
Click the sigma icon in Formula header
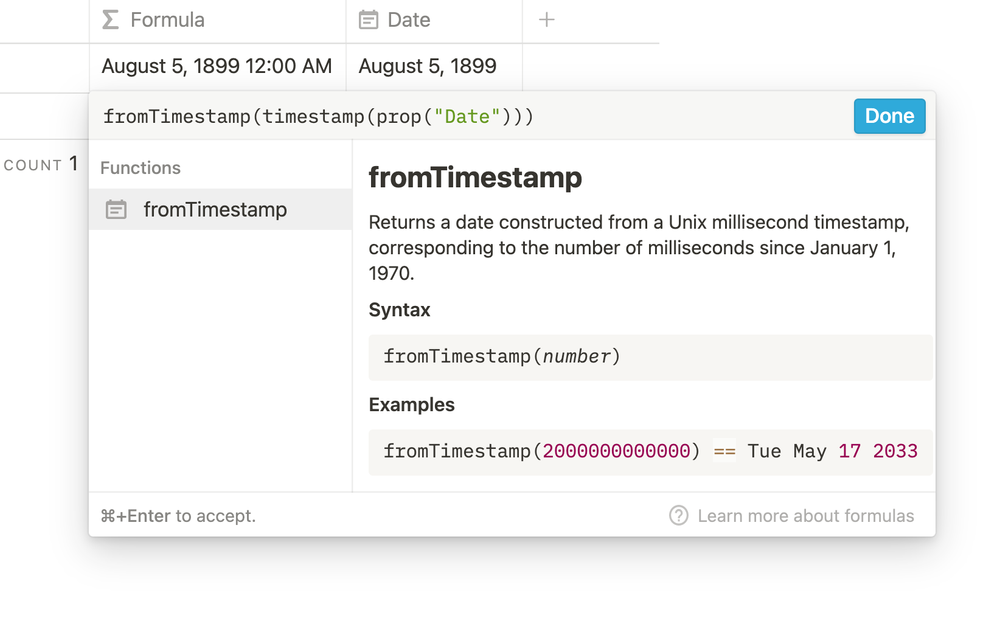(x=111, y=20)
